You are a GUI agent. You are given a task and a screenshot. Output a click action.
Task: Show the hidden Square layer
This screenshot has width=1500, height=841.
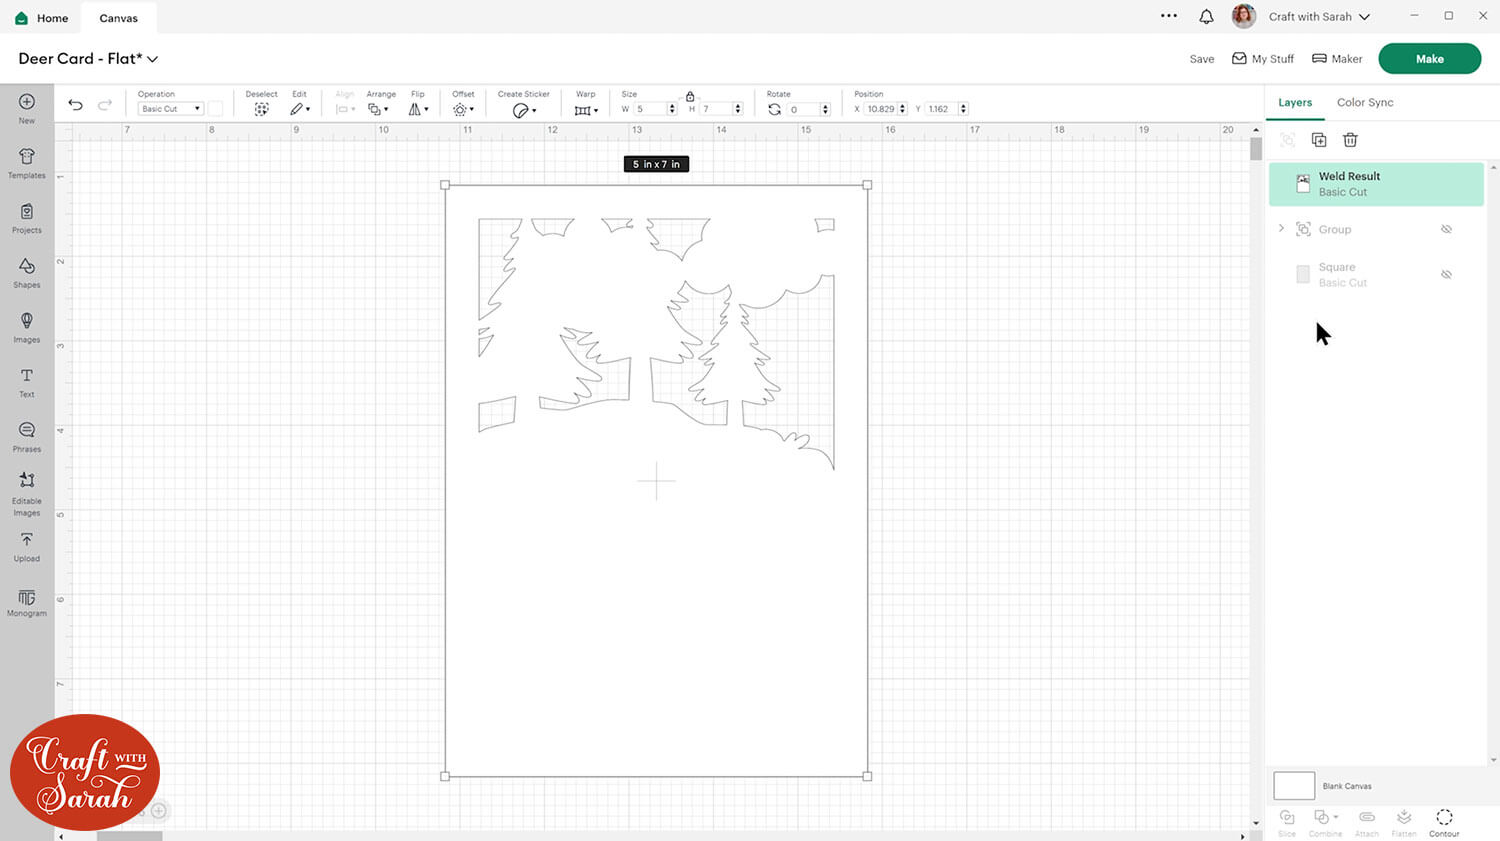[x=1446, y=274]
